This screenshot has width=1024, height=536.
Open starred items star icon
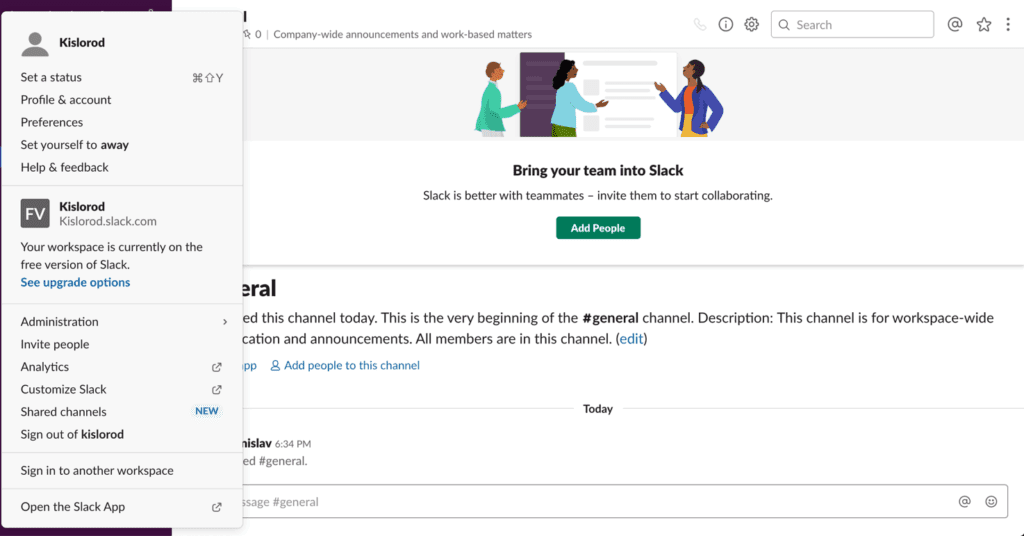click(984, 25)
